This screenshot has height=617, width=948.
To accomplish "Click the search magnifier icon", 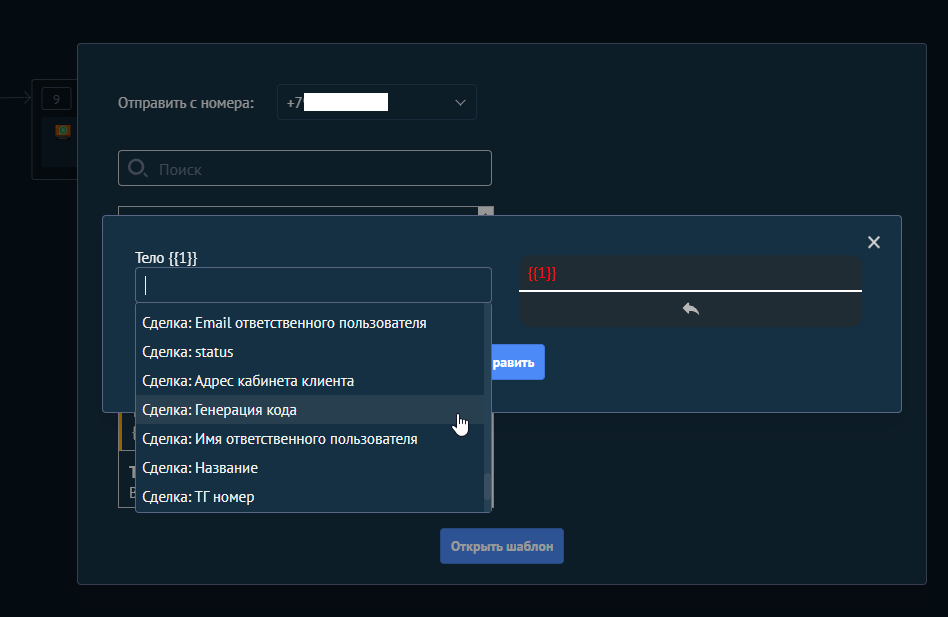I will [x=137, y=168].
